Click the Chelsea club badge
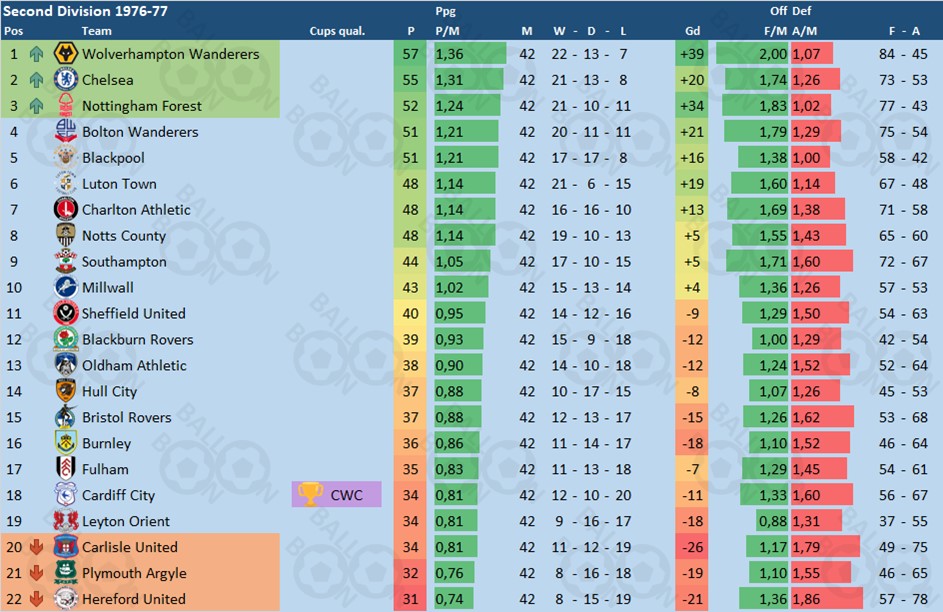The image size is (943, 612). (x=66, y=80)
